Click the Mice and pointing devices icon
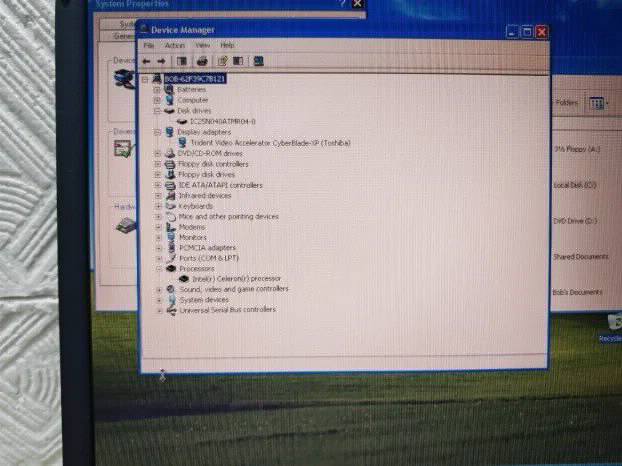Viewport: 622px width, 466px height. click(171, 217)
